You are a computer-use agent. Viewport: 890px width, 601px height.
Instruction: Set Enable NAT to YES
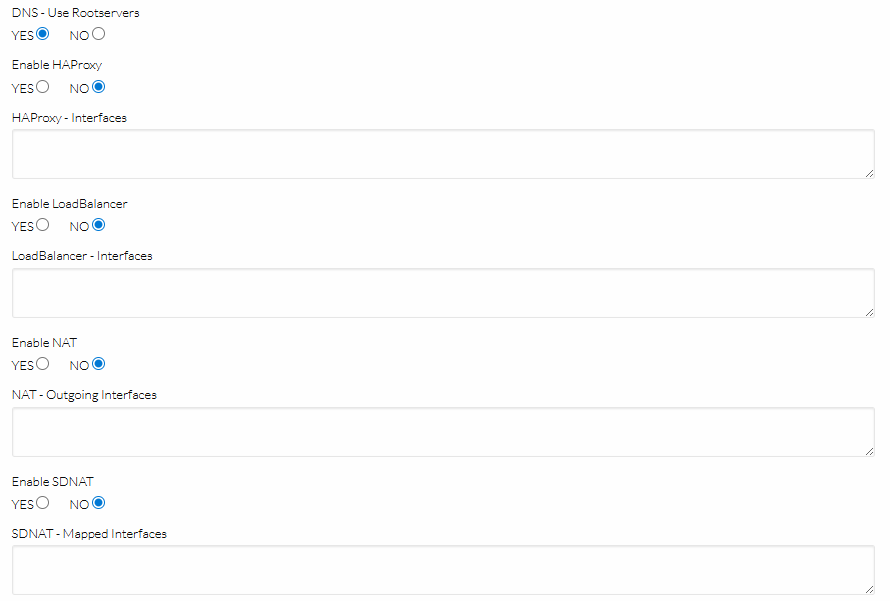click(x=43, y=364)
